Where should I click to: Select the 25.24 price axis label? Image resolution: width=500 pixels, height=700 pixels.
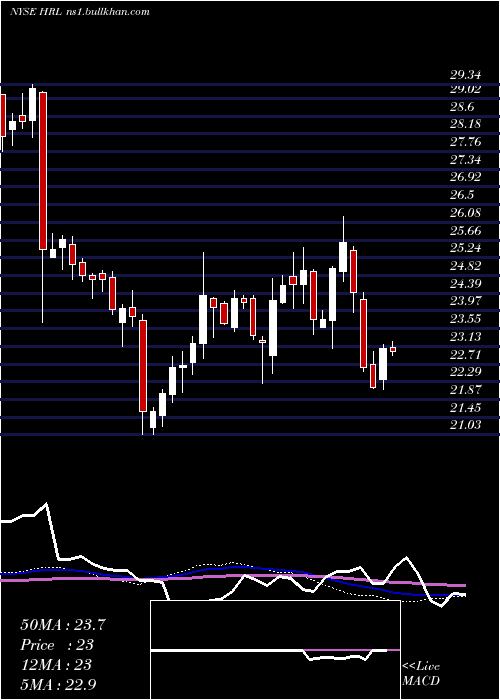[x=465, y=248]
